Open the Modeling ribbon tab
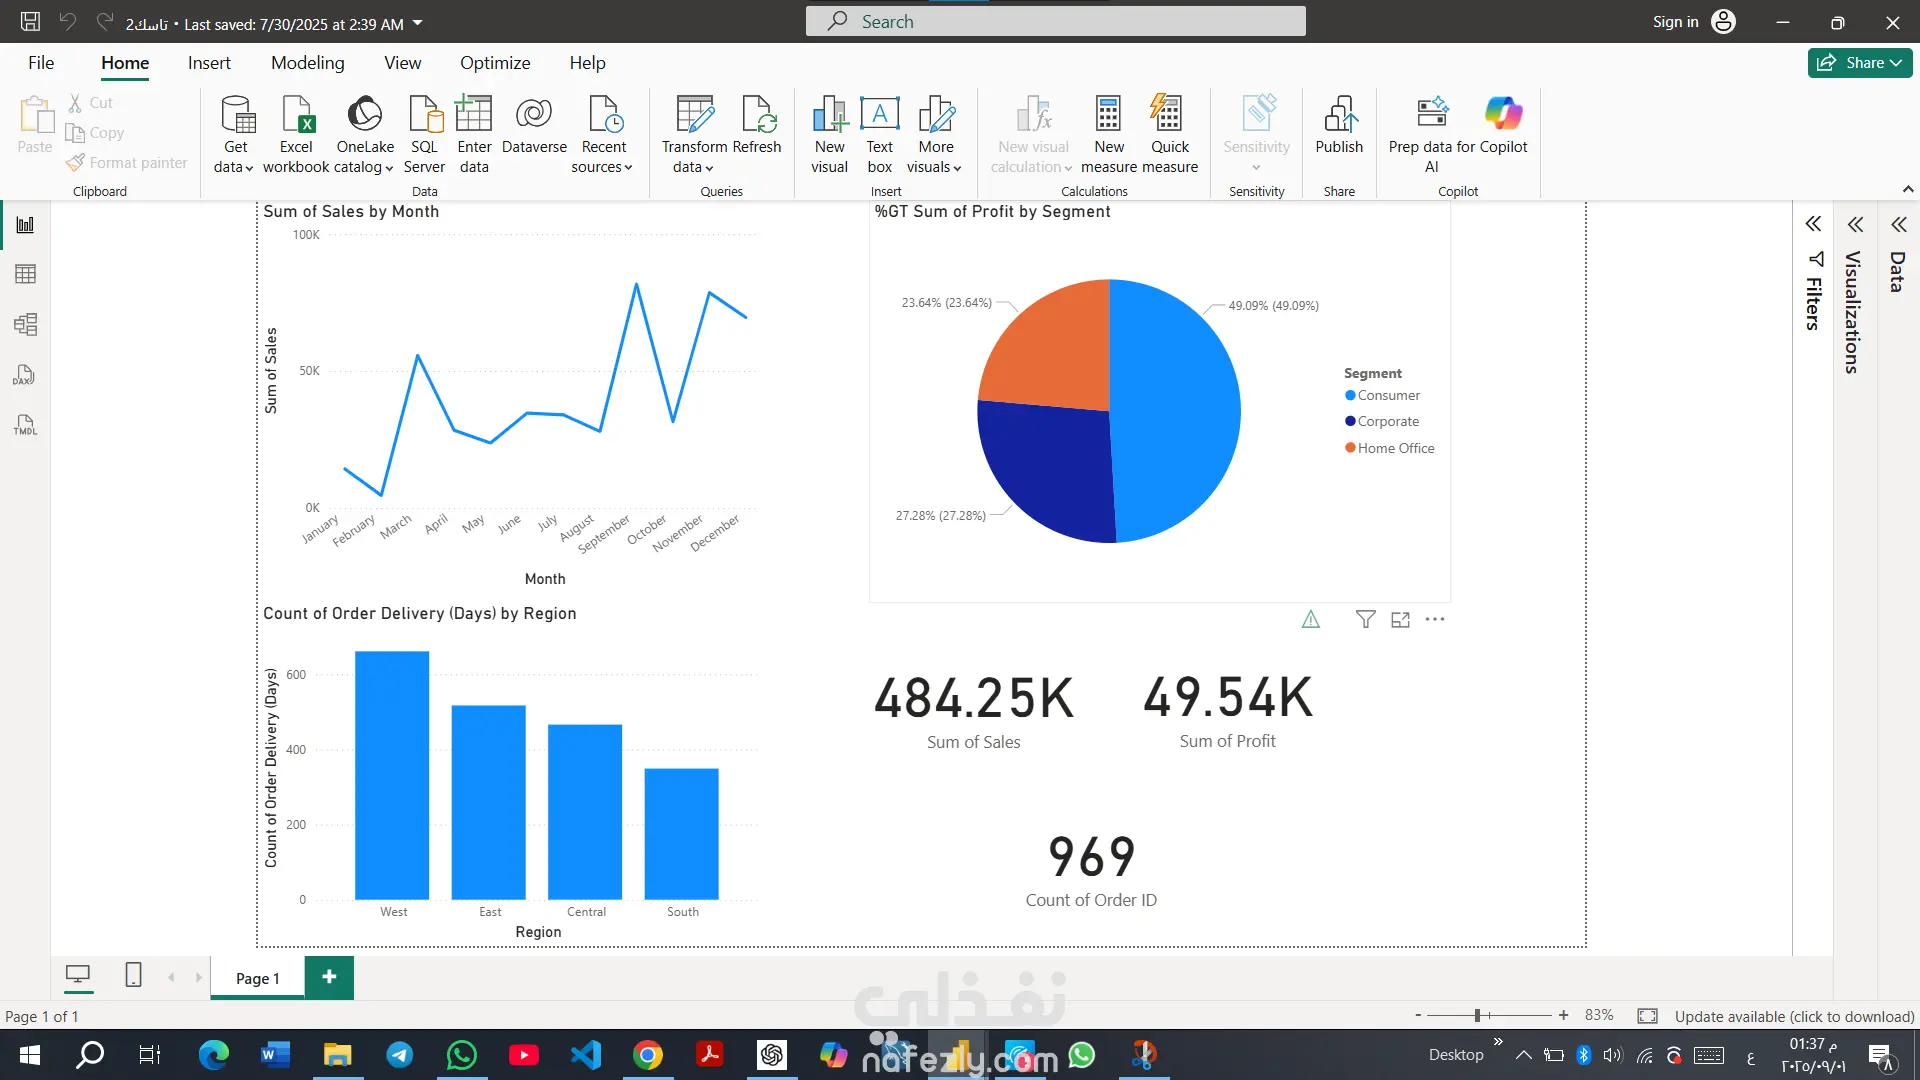This screenshot has width=1920, height=1080. (x=307, y=63)
